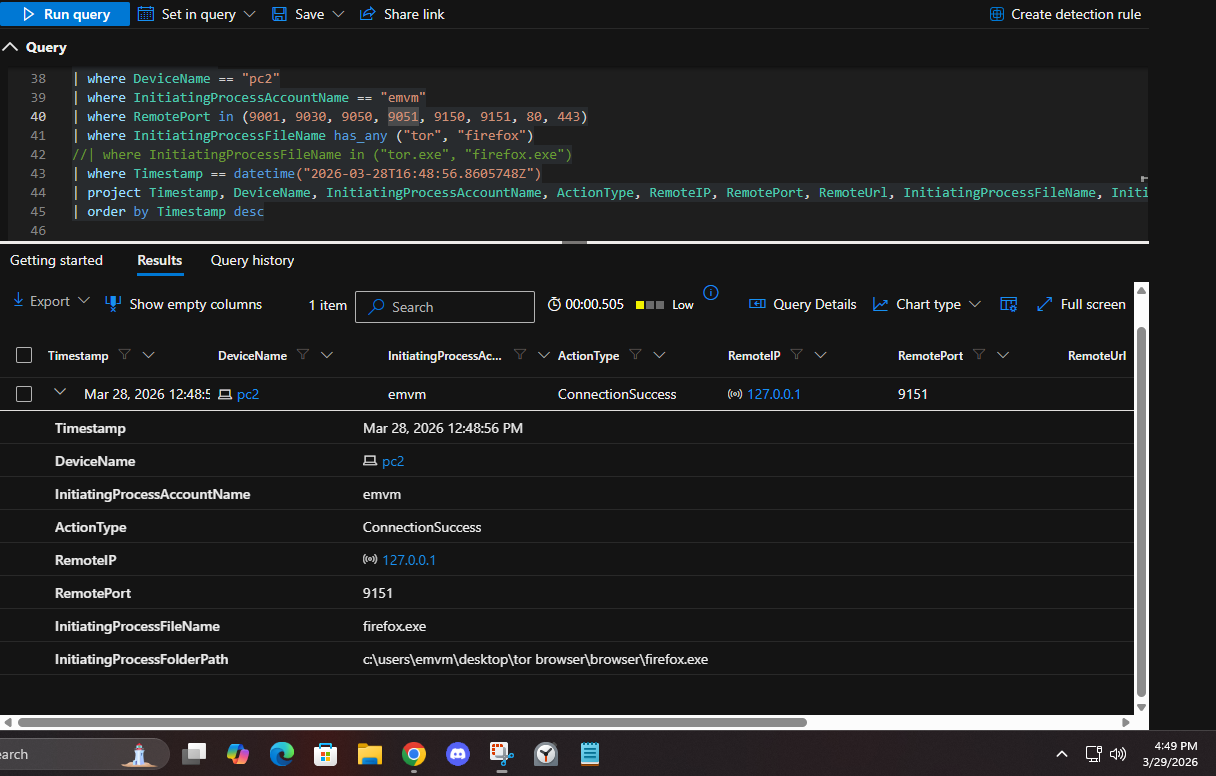The width and height of the screenshot is (1216, 776).
Task: Open the 127.0.0.1 RemoteIP link in details
Action: click(408, 560)
